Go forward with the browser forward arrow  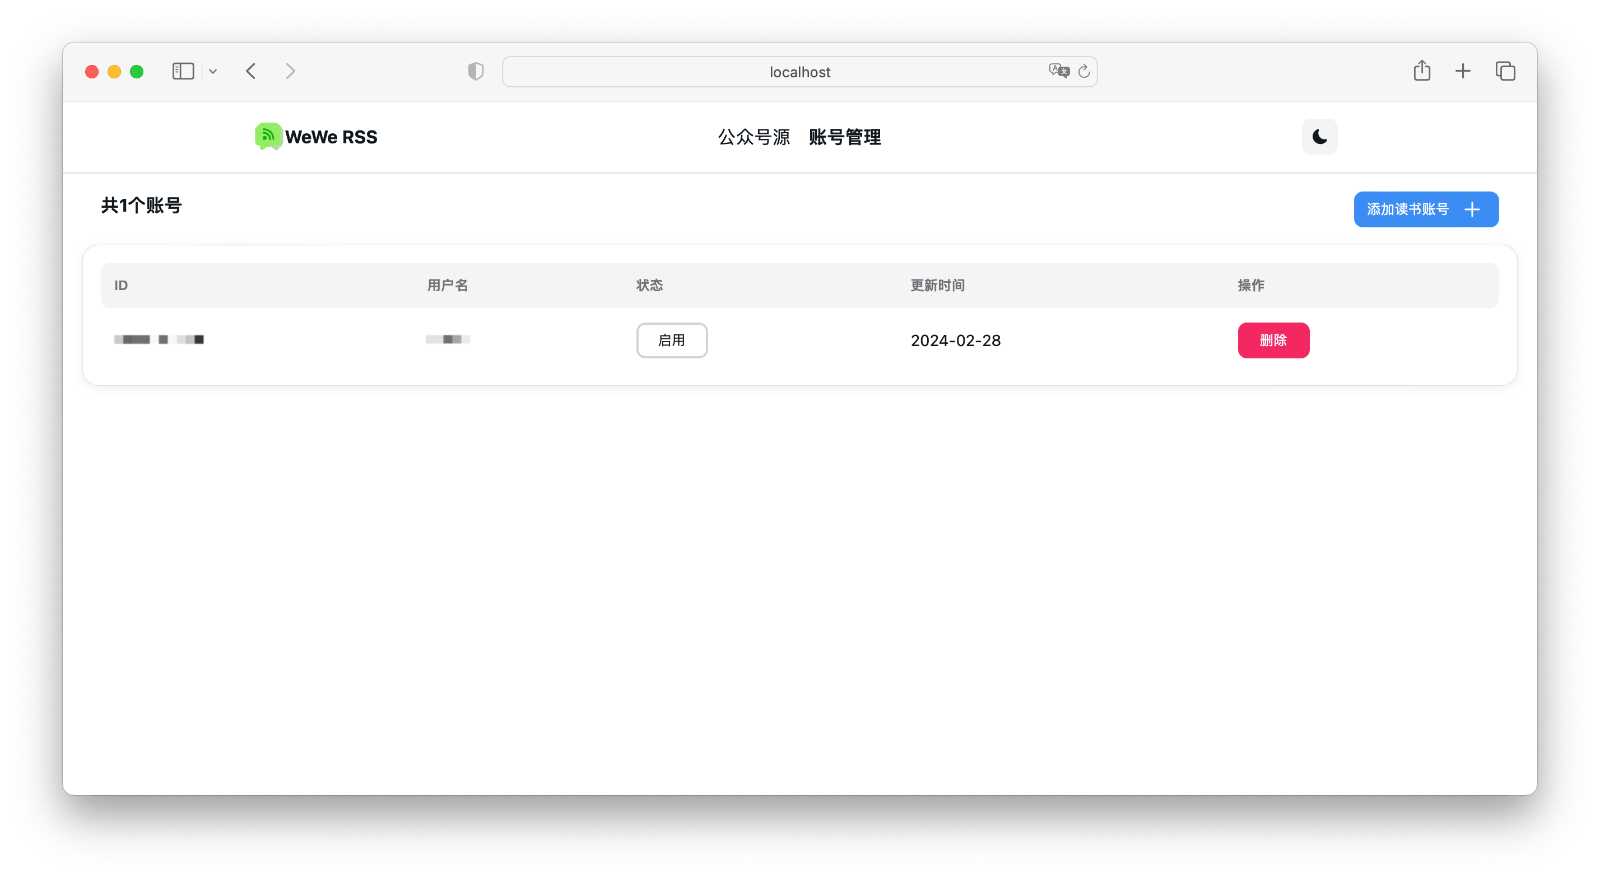[x=290, y=71]
